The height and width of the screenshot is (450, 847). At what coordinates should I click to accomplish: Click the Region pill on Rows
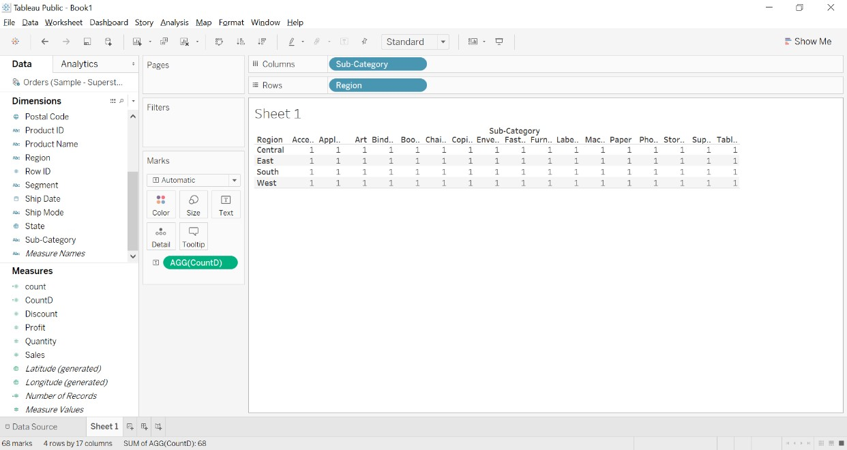tap(378, 85)
